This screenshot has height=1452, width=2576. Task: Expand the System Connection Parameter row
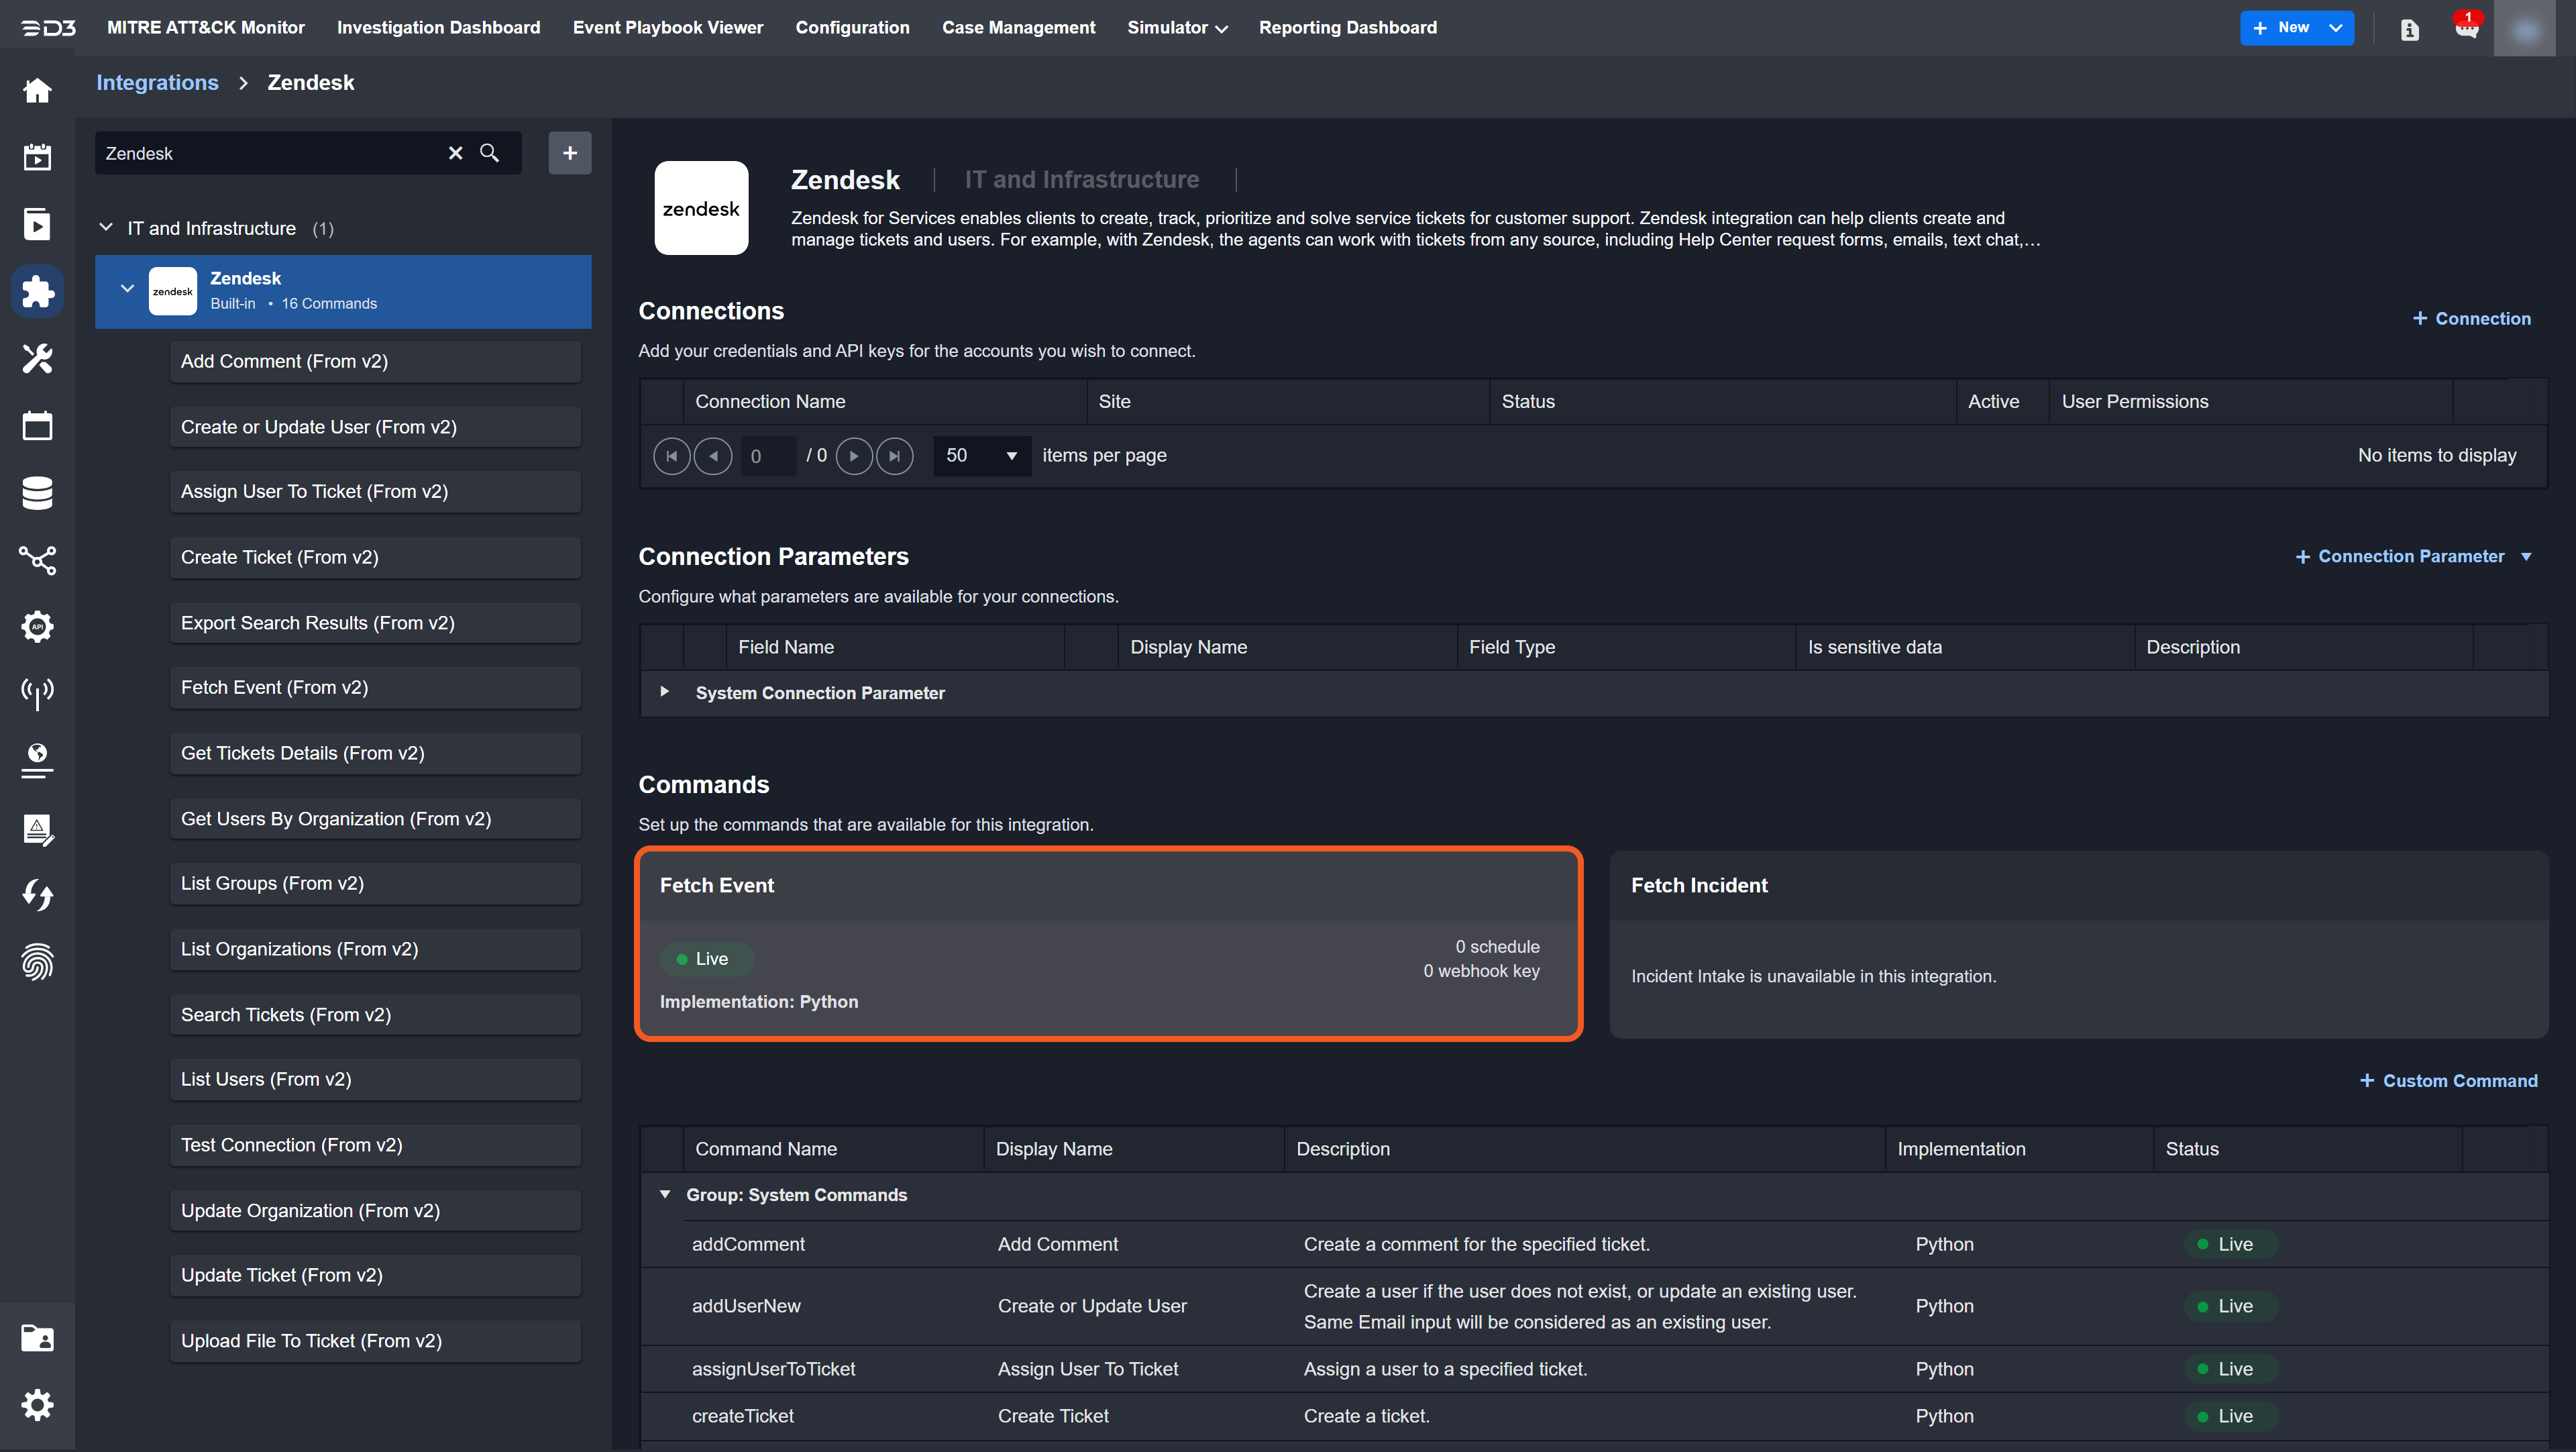[x=664, y=692]
